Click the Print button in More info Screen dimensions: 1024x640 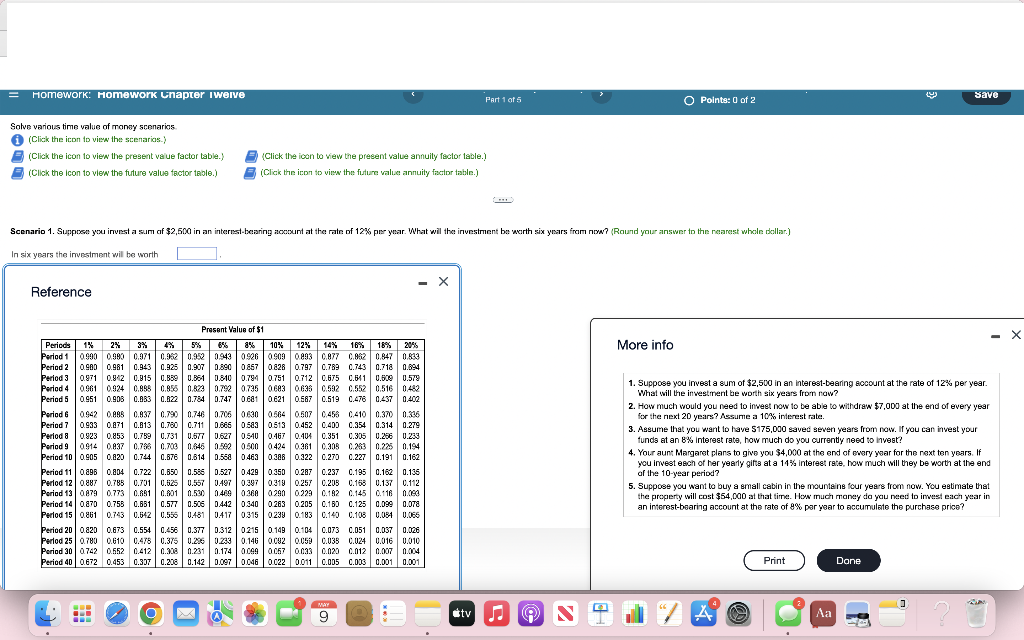coord(774,560)
